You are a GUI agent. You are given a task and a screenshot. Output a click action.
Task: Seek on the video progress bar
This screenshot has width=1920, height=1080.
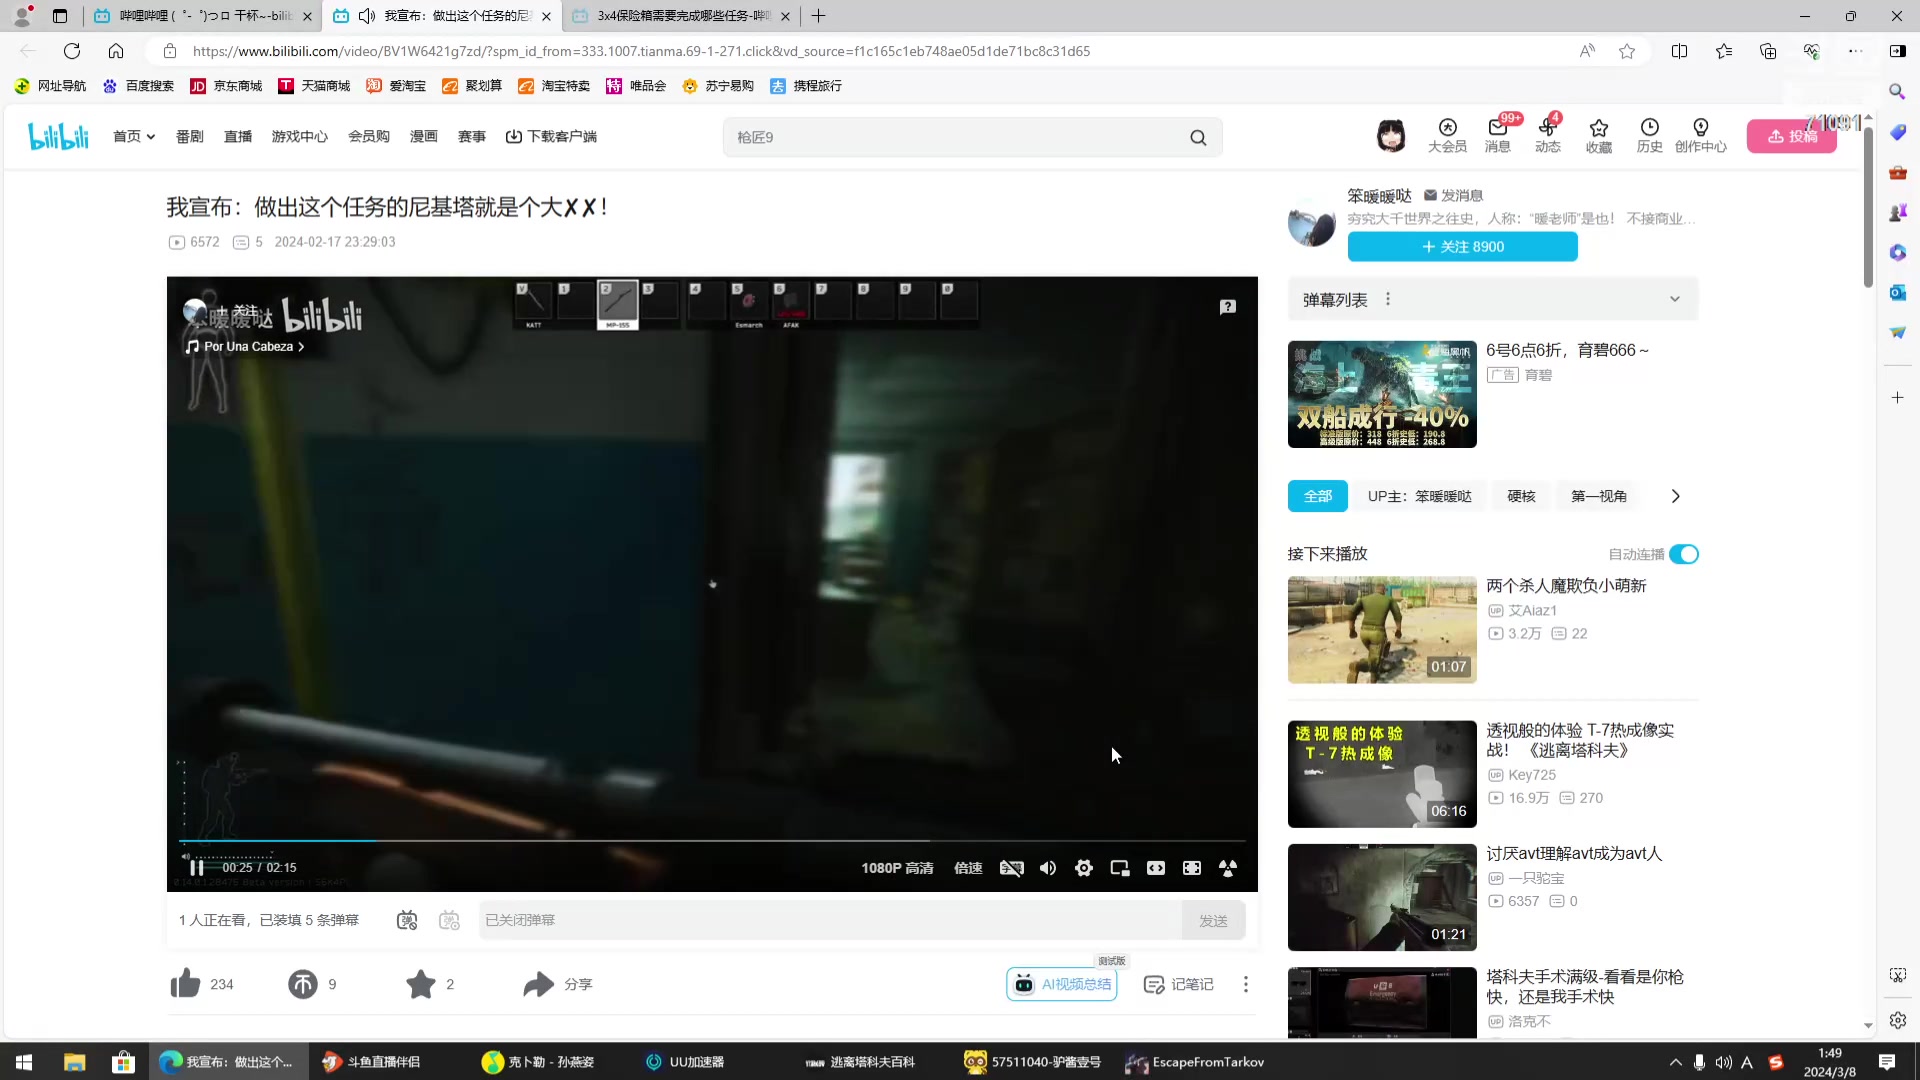712,841
